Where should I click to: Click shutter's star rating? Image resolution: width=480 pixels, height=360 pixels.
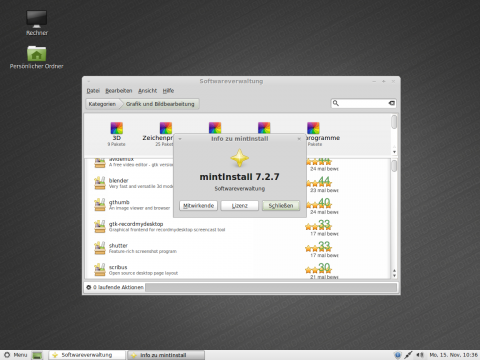(x=318, y=249)
